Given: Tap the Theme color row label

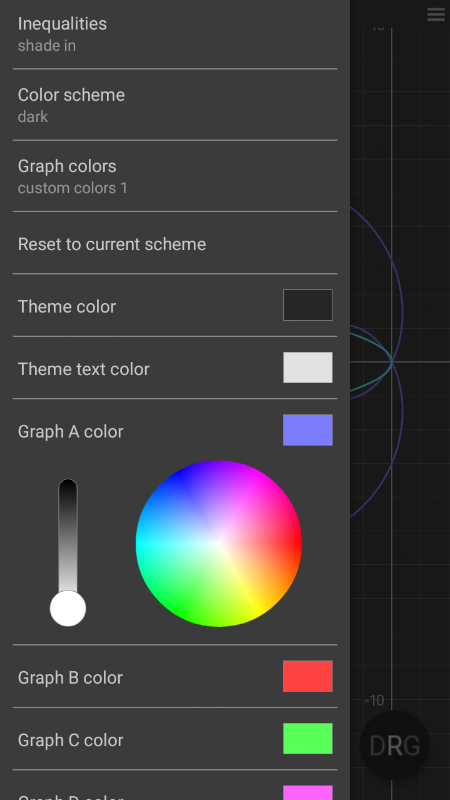Looking at the screenshot, I should point(67,307).
